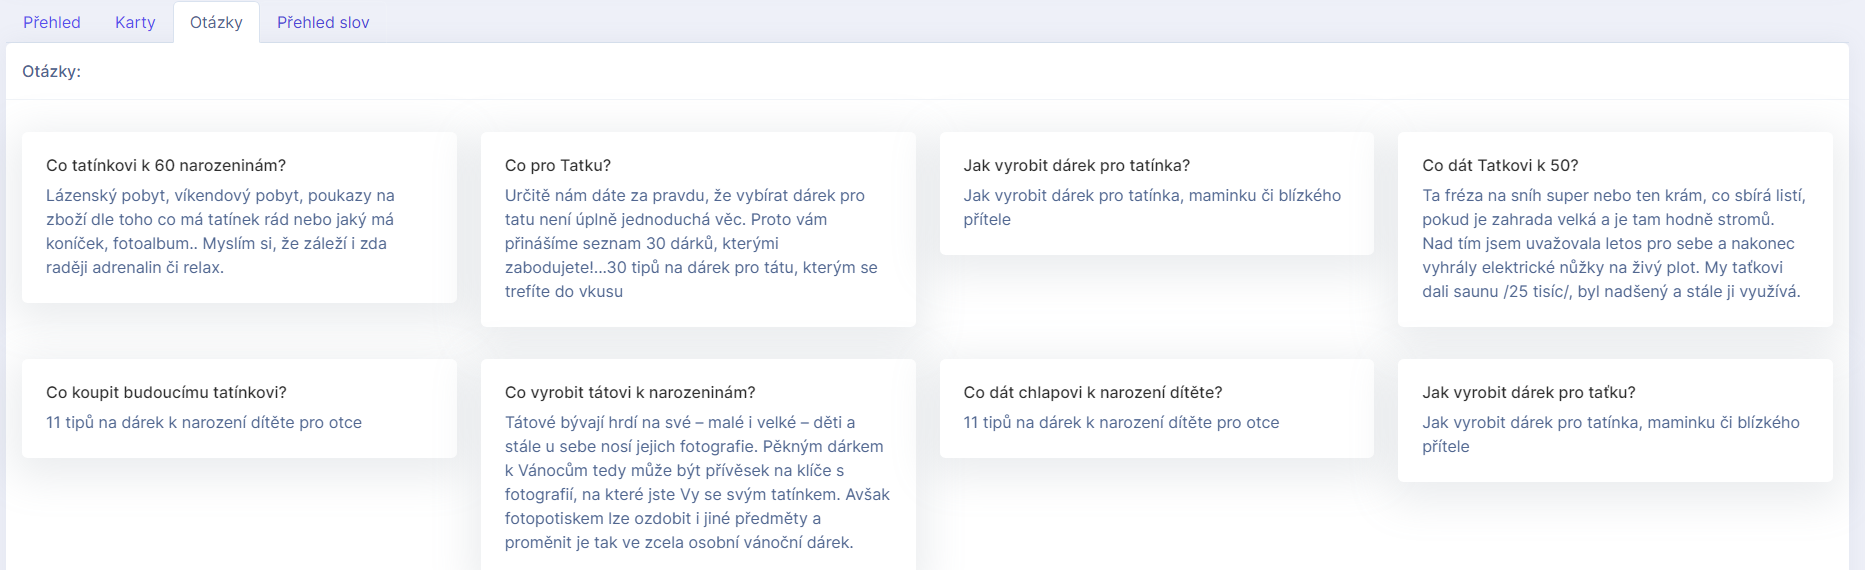Click the 'Otázky:' section header label
This screenshot has height=570, width=1865.
pyautogui.click(x=52, y=71)
